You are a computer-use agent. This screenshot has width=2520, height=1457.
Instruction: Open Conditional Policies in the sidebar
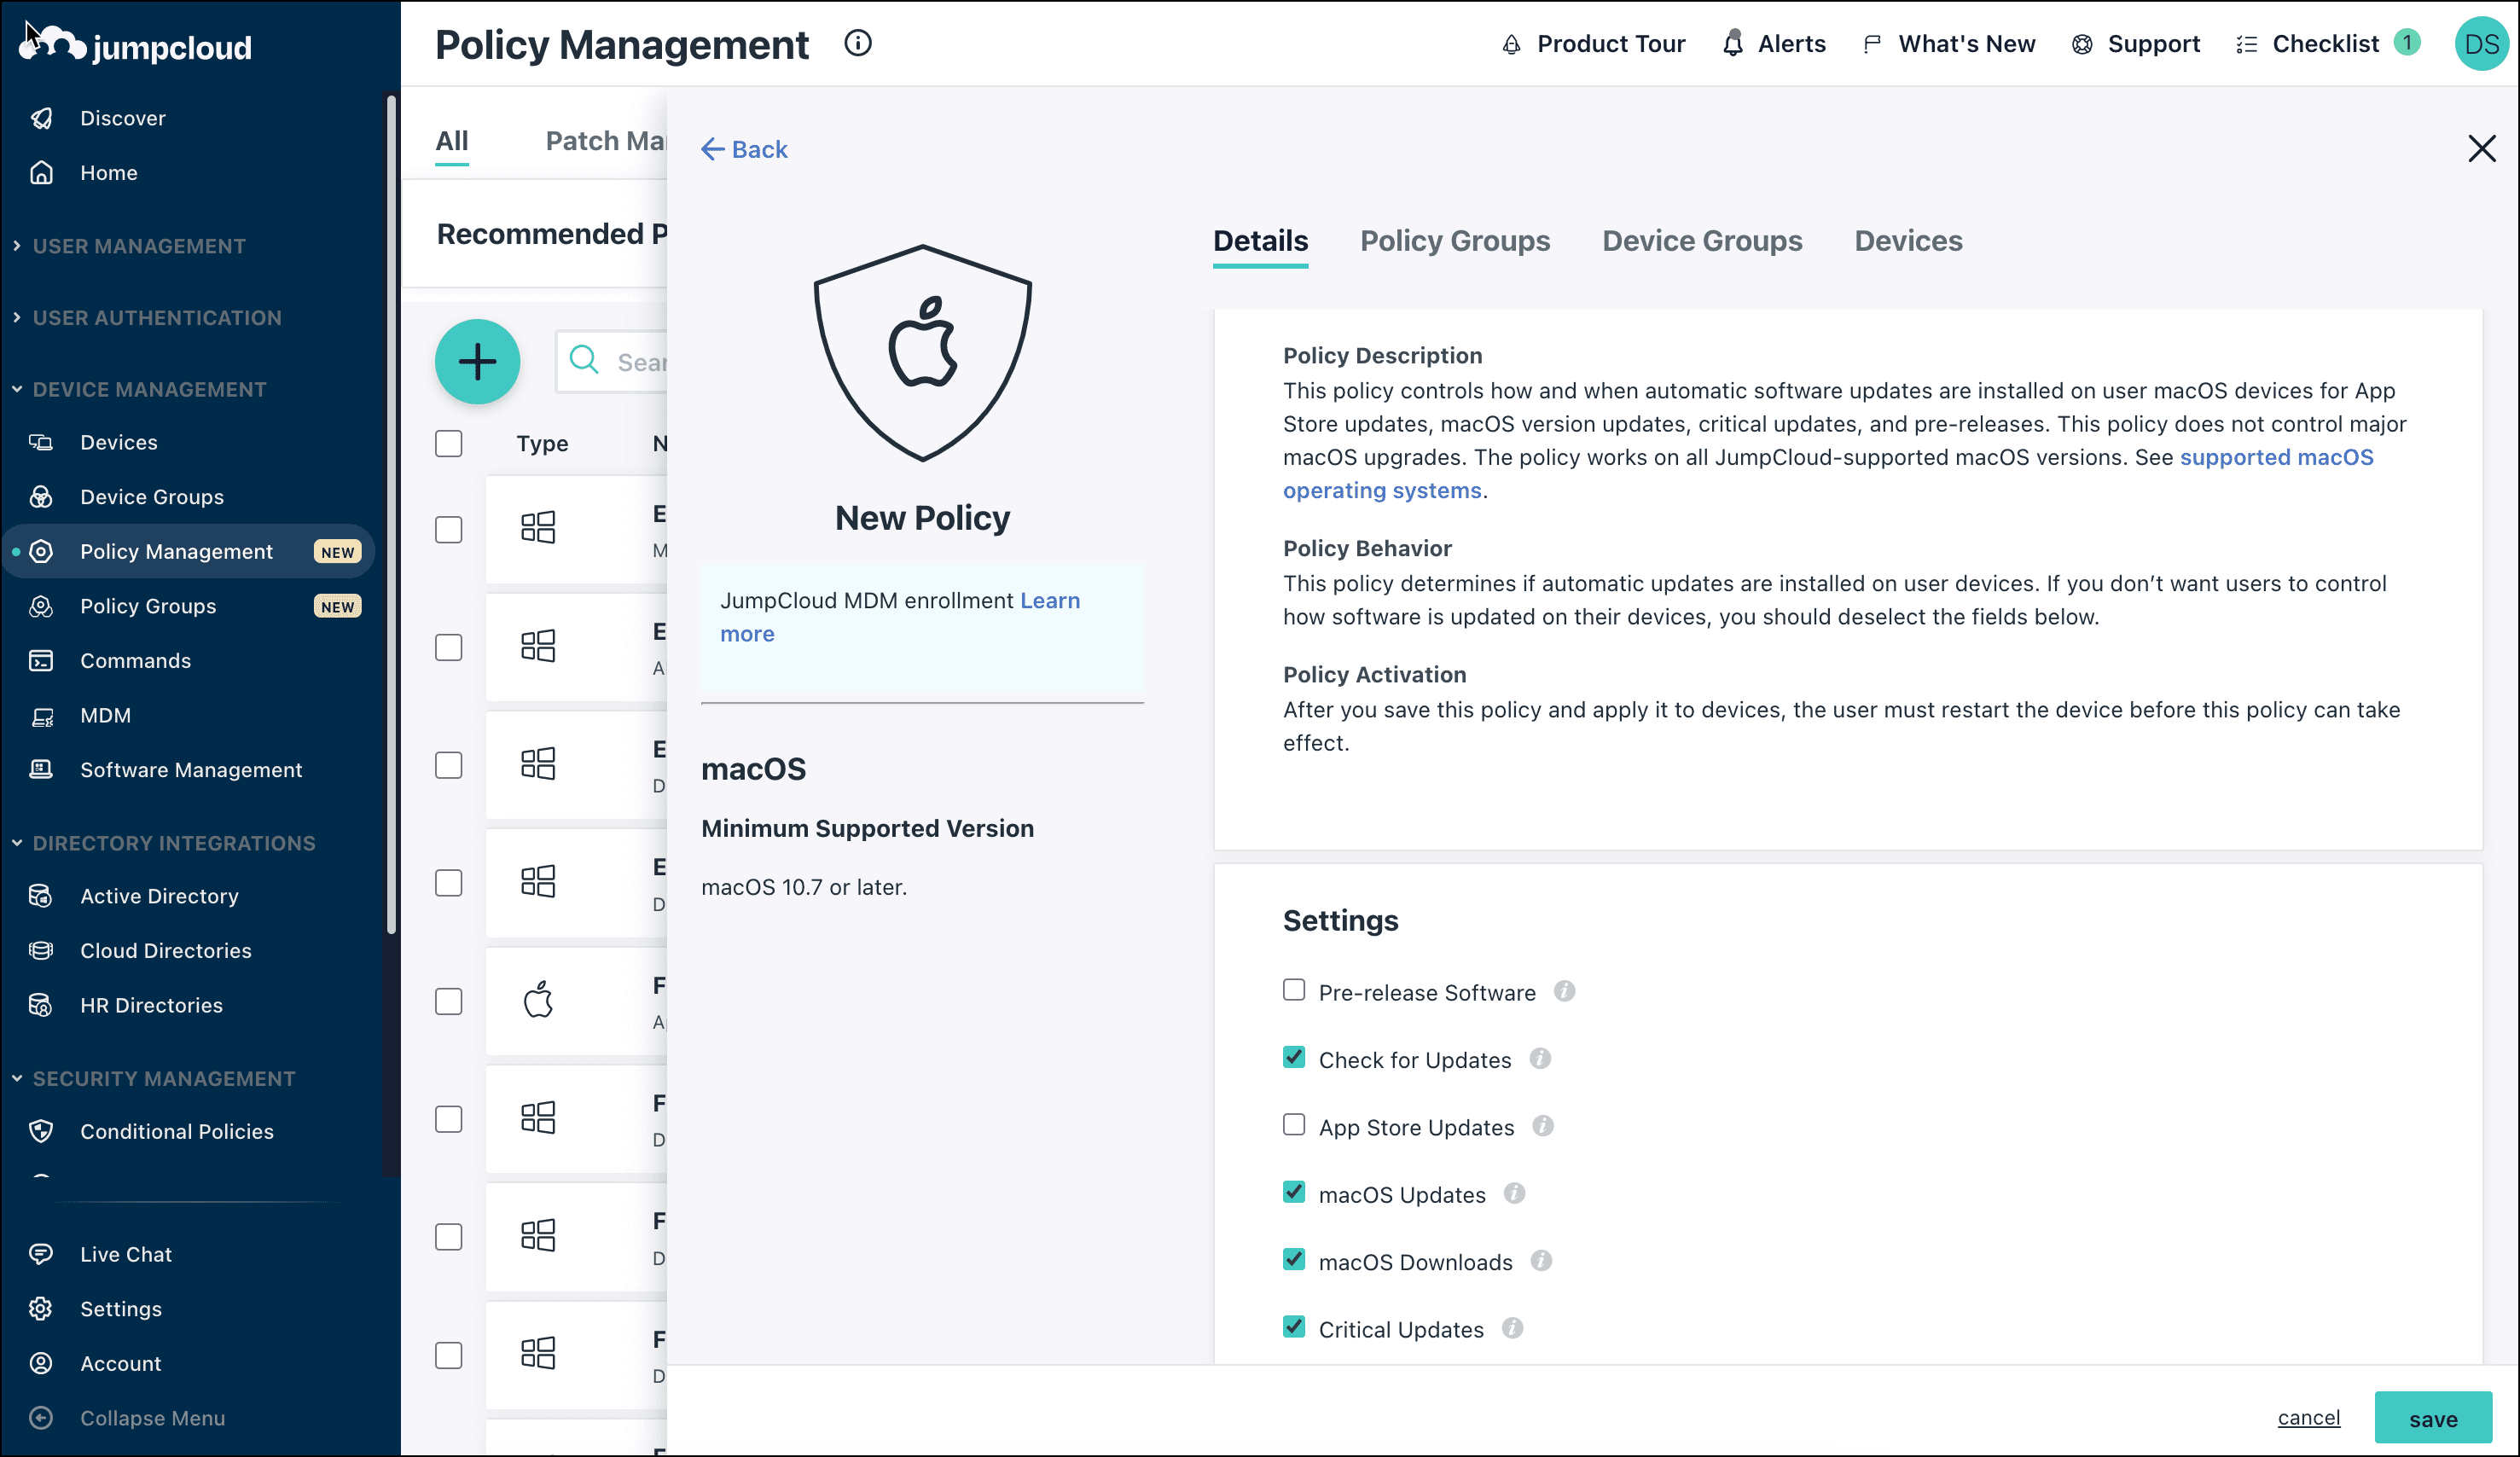coord(176,1131)
